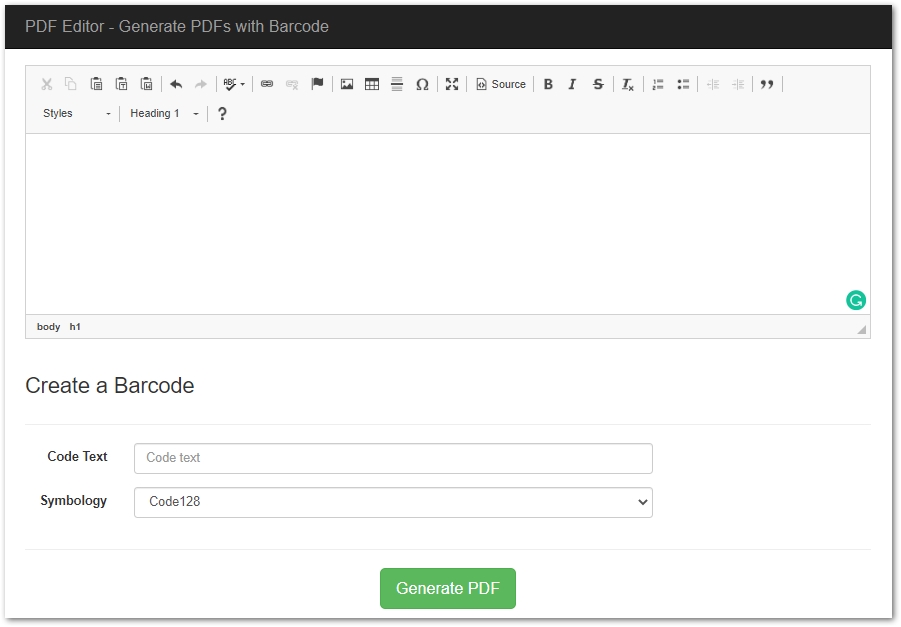
Task: Insert a hyperlink using the chain icon
Action: (x=266, y=84)
